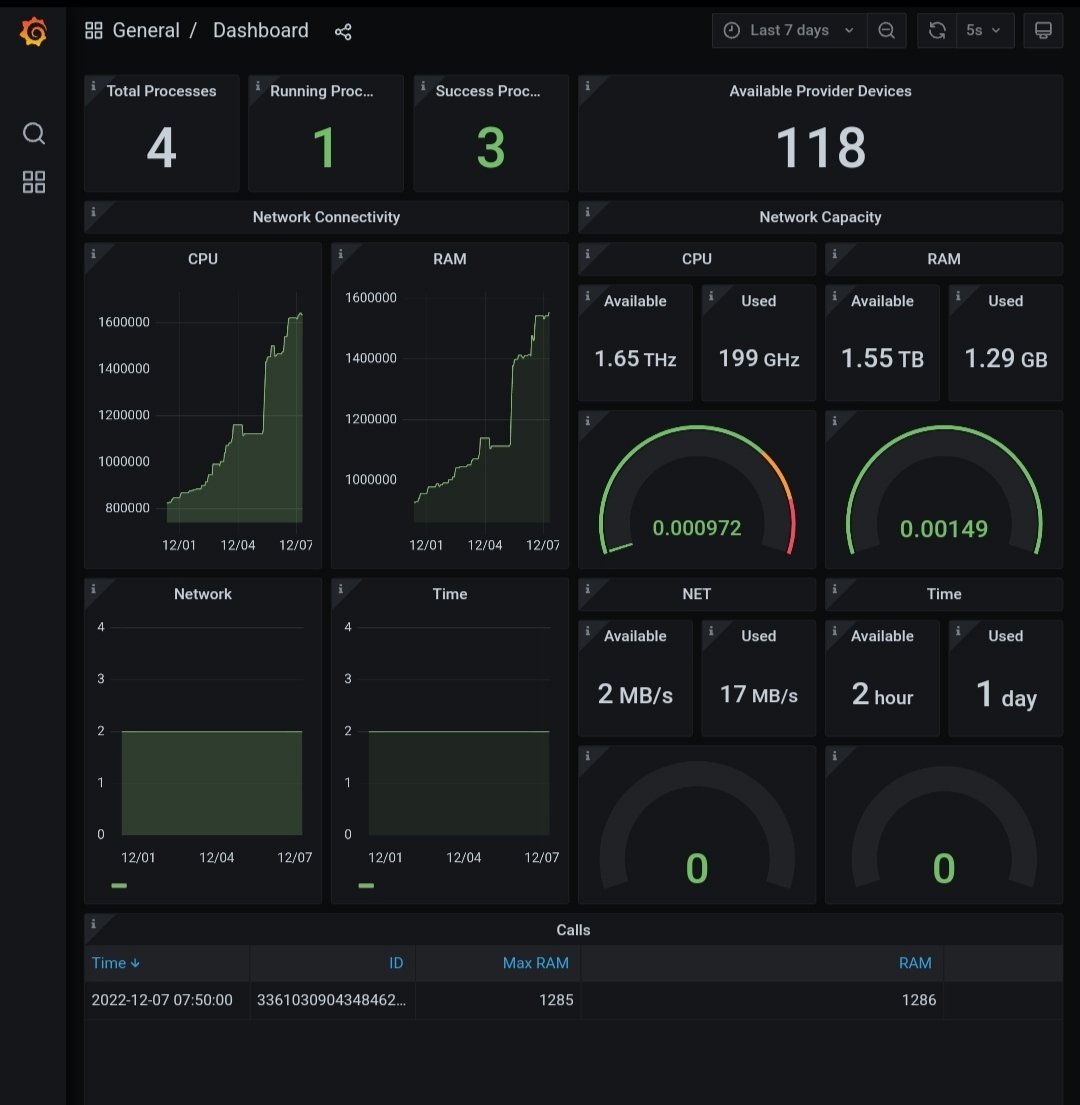Sort Calls table by Max RAM column

click(x=535, y=963)
